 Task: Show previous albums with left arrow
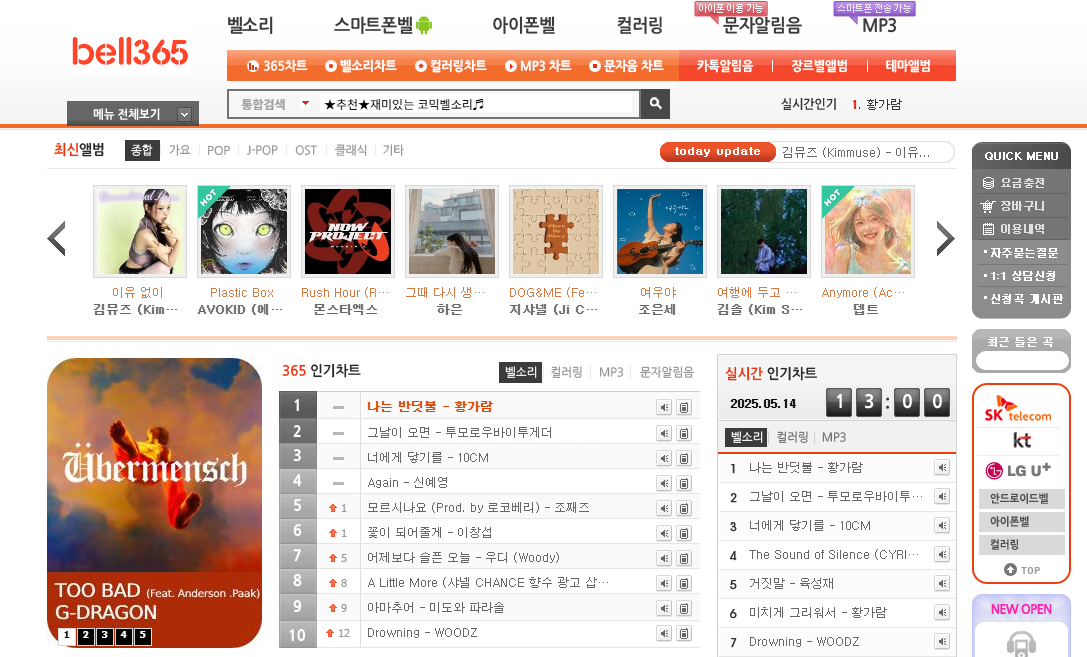(57, 238)
